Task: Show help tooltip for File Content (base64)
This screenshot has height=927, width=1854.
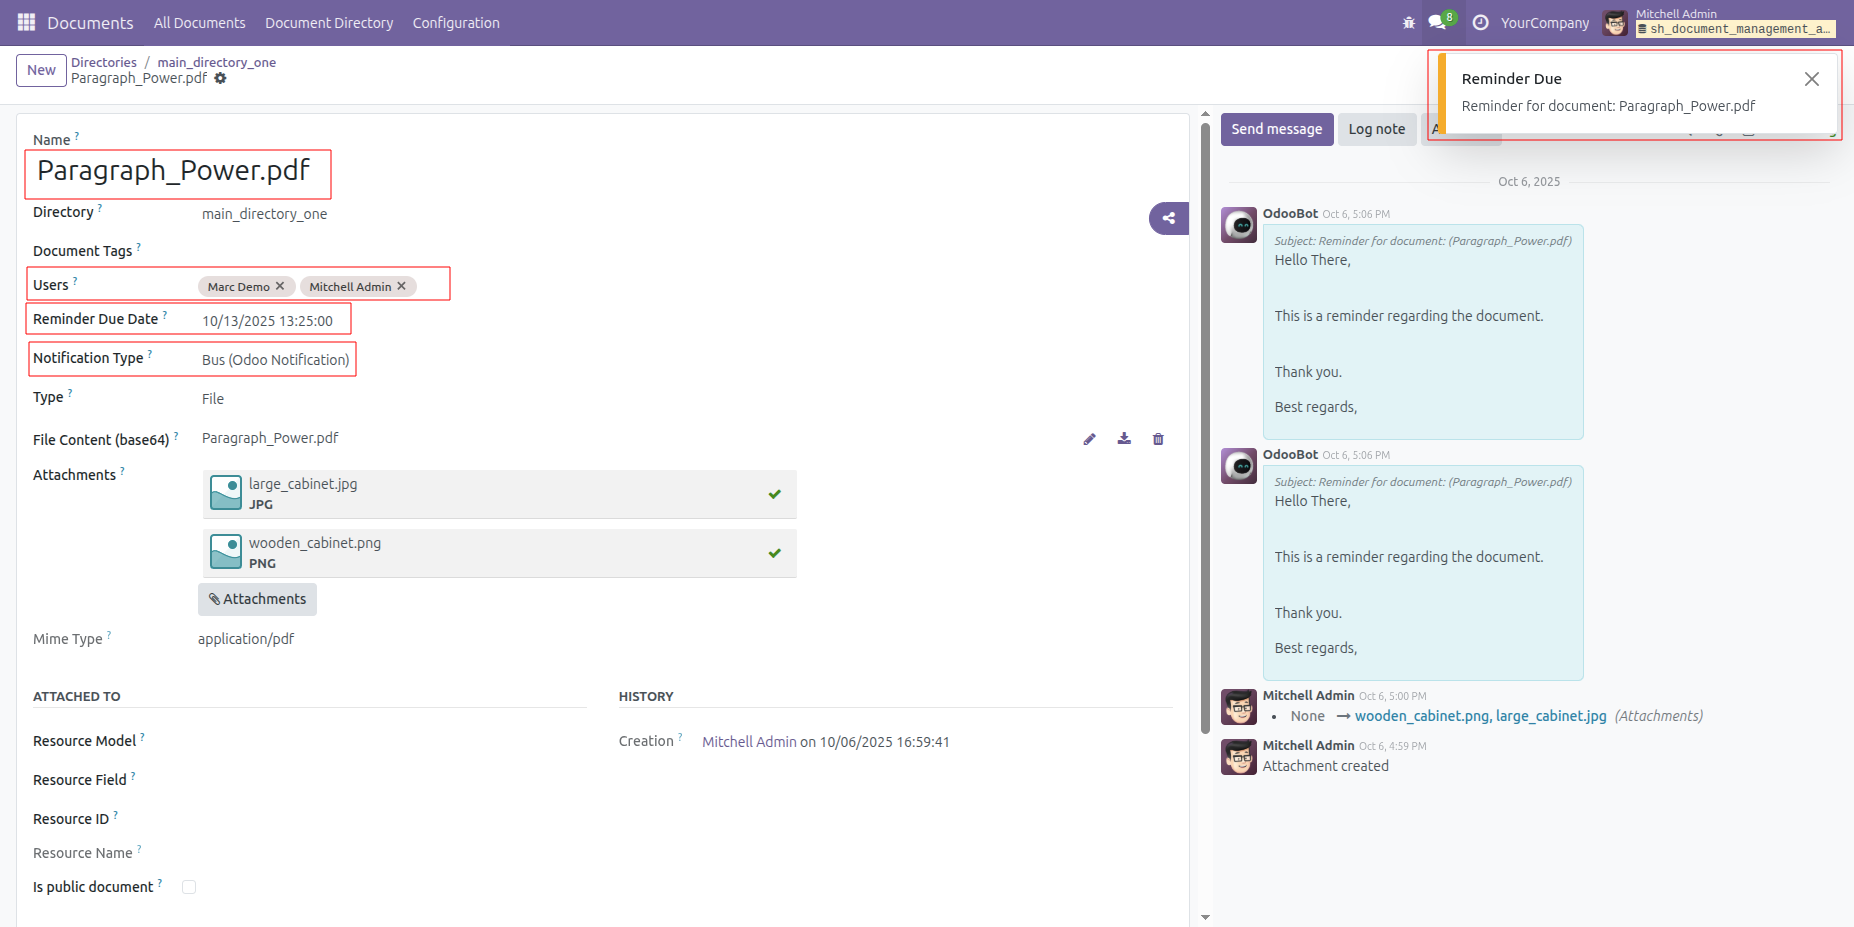Action: 176,435
